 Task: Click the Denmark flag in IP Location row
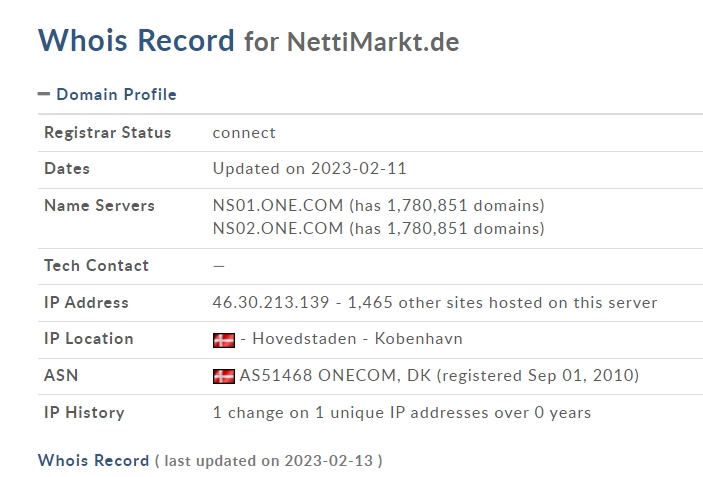pos(224,340)
